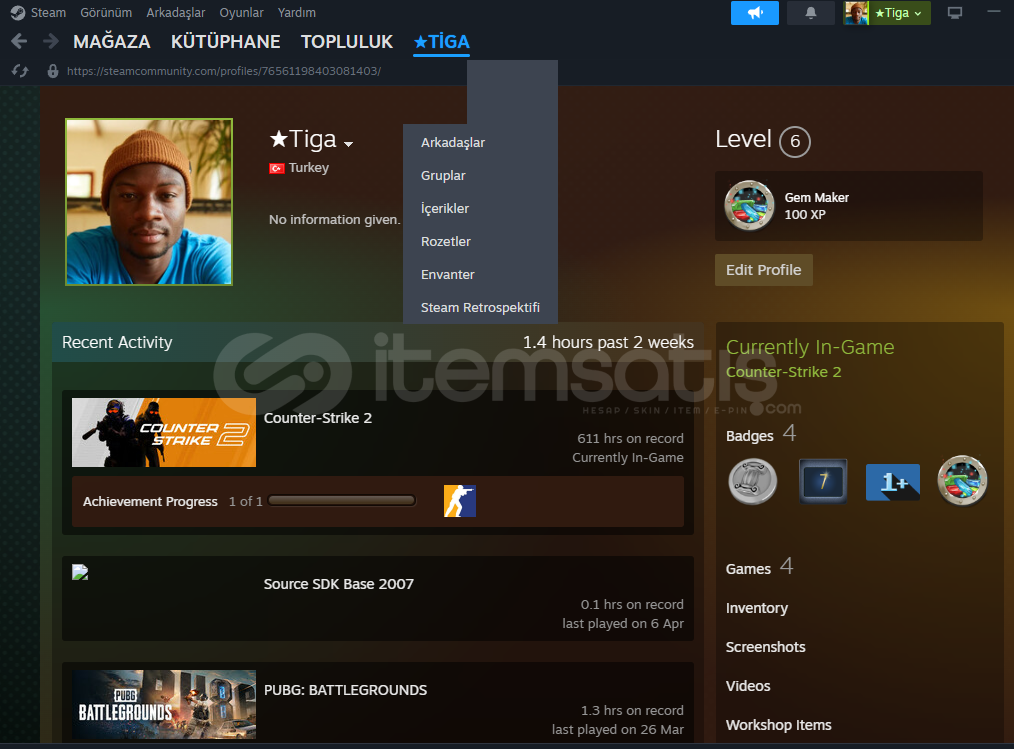Click the PUBG: BATTLEGROUNDS title link
The image size is (1014, 749).
[345, 690]
